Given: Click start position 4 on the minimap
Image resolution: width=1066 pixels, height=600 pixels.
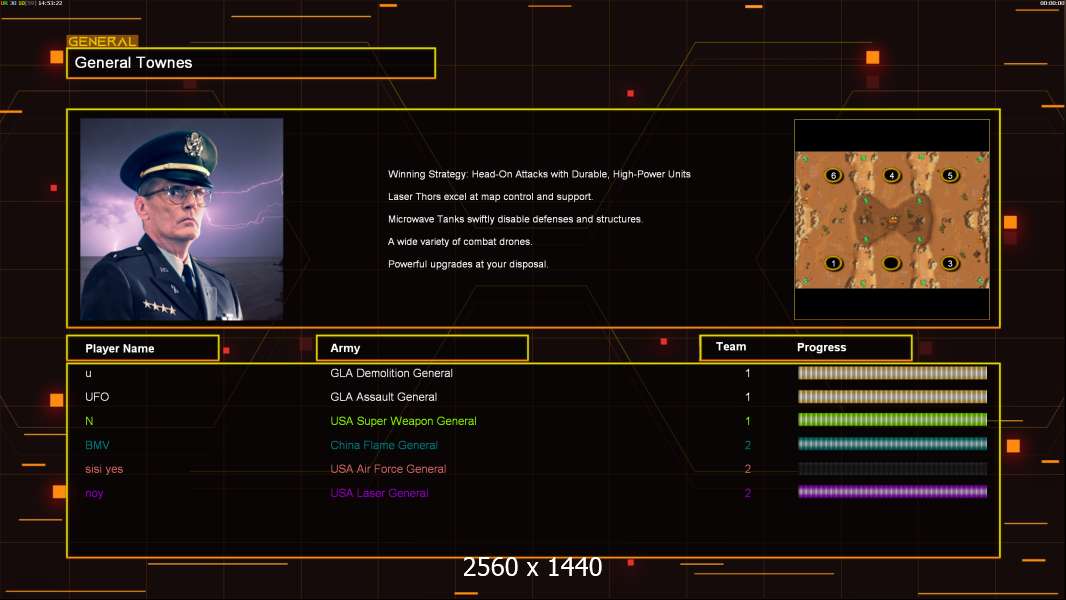Looking at the screenshot, I should click(892, 175).
